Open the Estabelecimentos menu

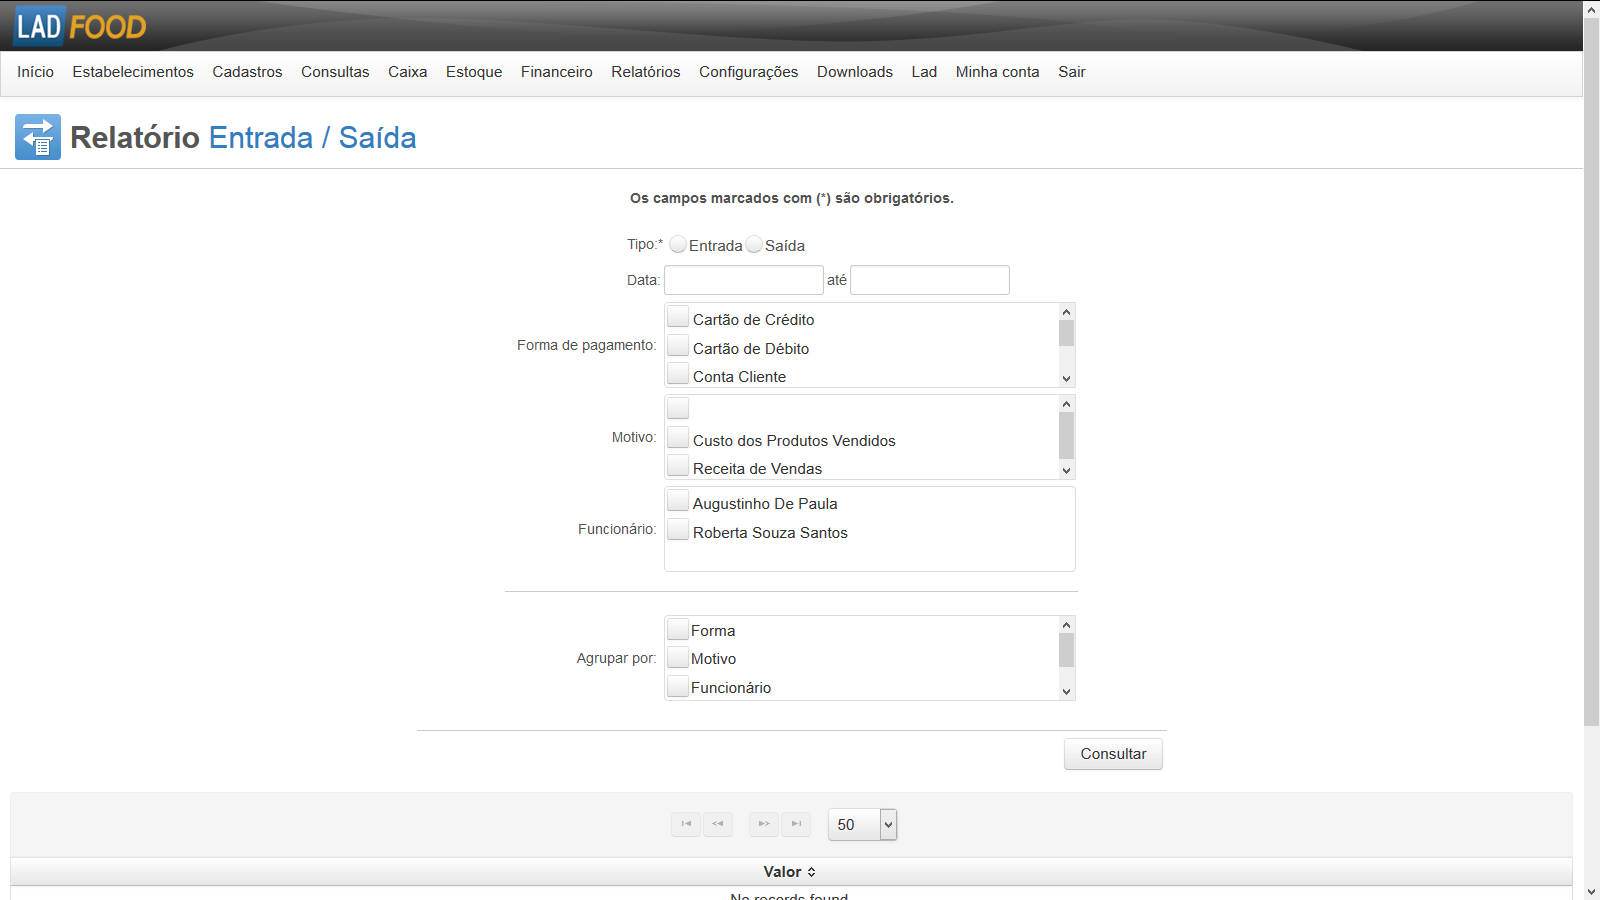click(x=133, y=72)
